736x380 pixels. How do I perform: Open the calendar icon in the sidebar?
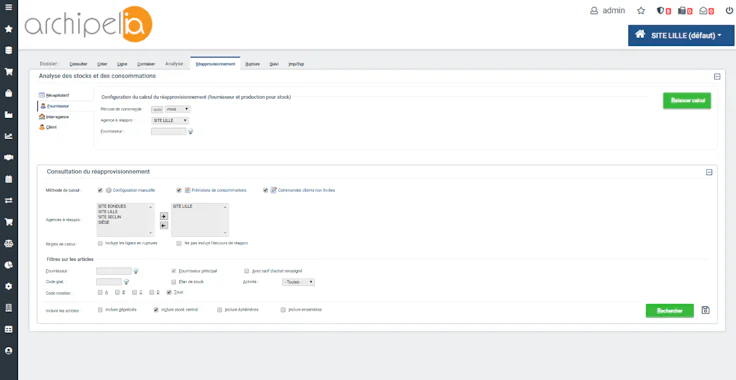coord(8,179)
